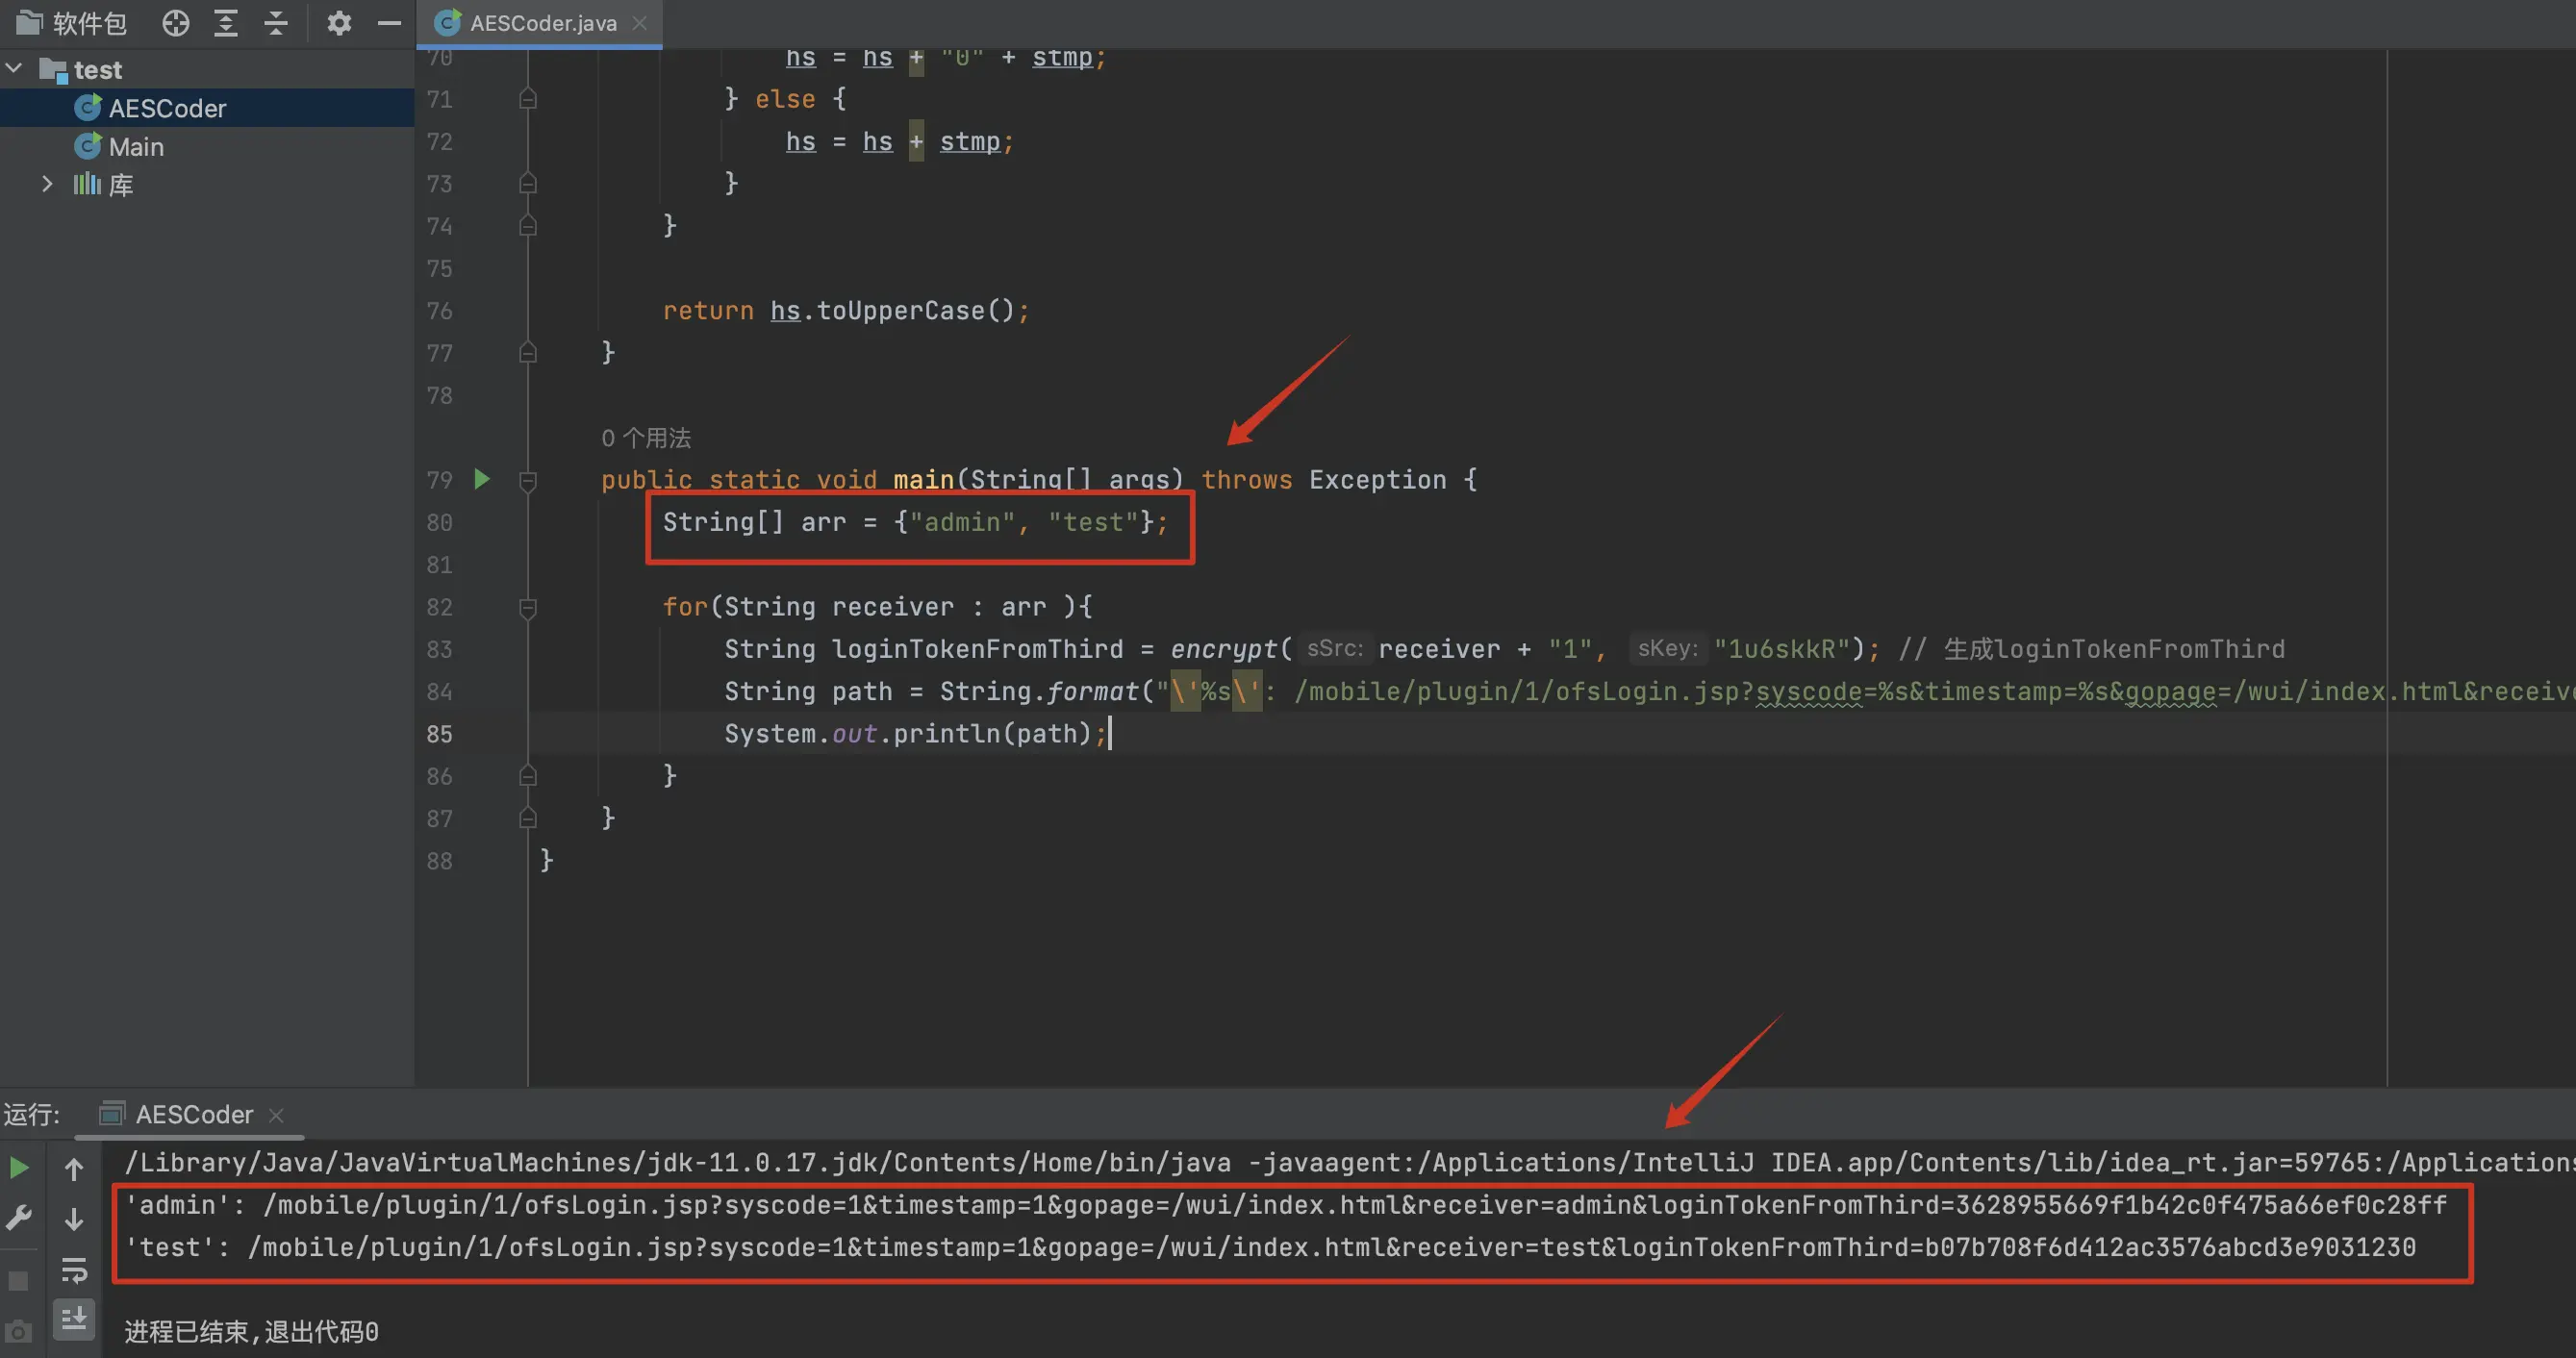2576x1358 pixels.
Task: Click the 0 个用法 usages hint
Action: tap(646, 438)
